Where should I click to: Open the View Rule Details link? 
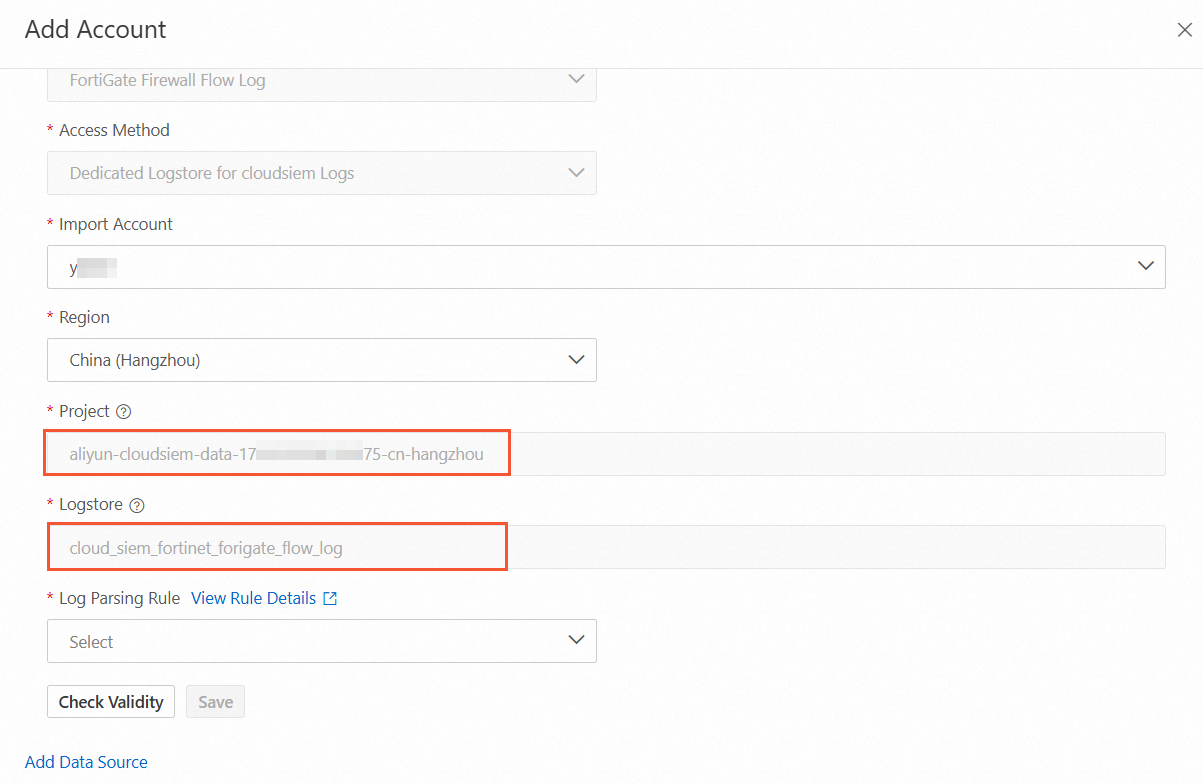pyautogui.click(x=253, y=598)
